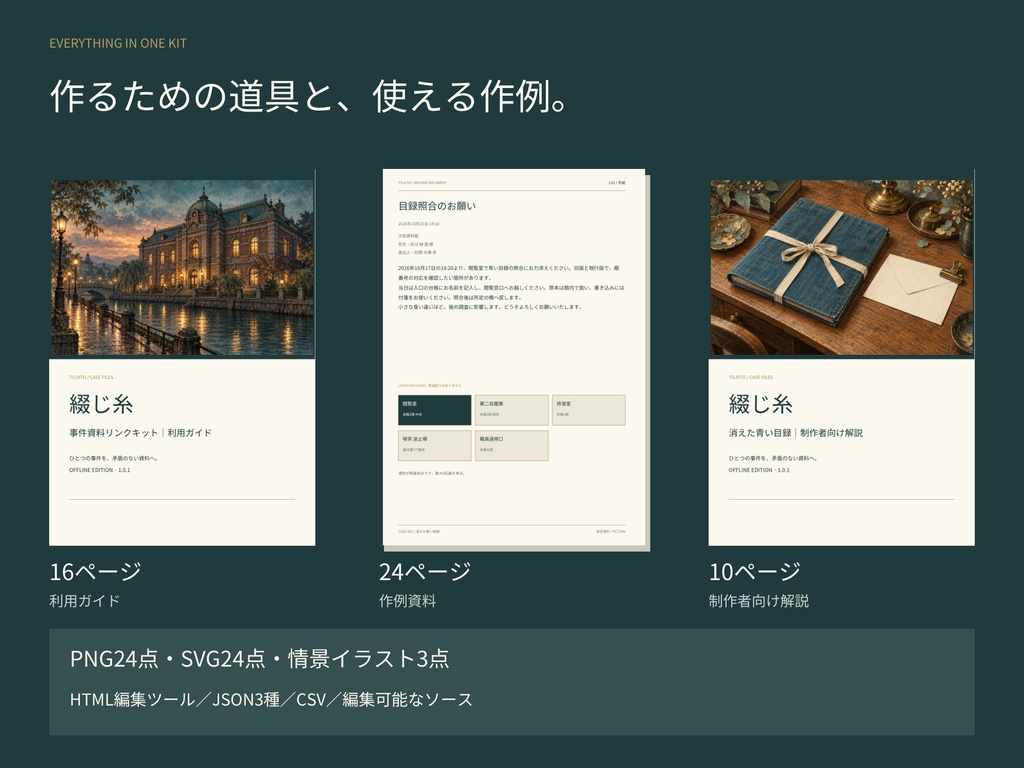The image size is (1024, 768).
Task: Click '目録照合のお願い' document title
Action: [x=437, y=206]
